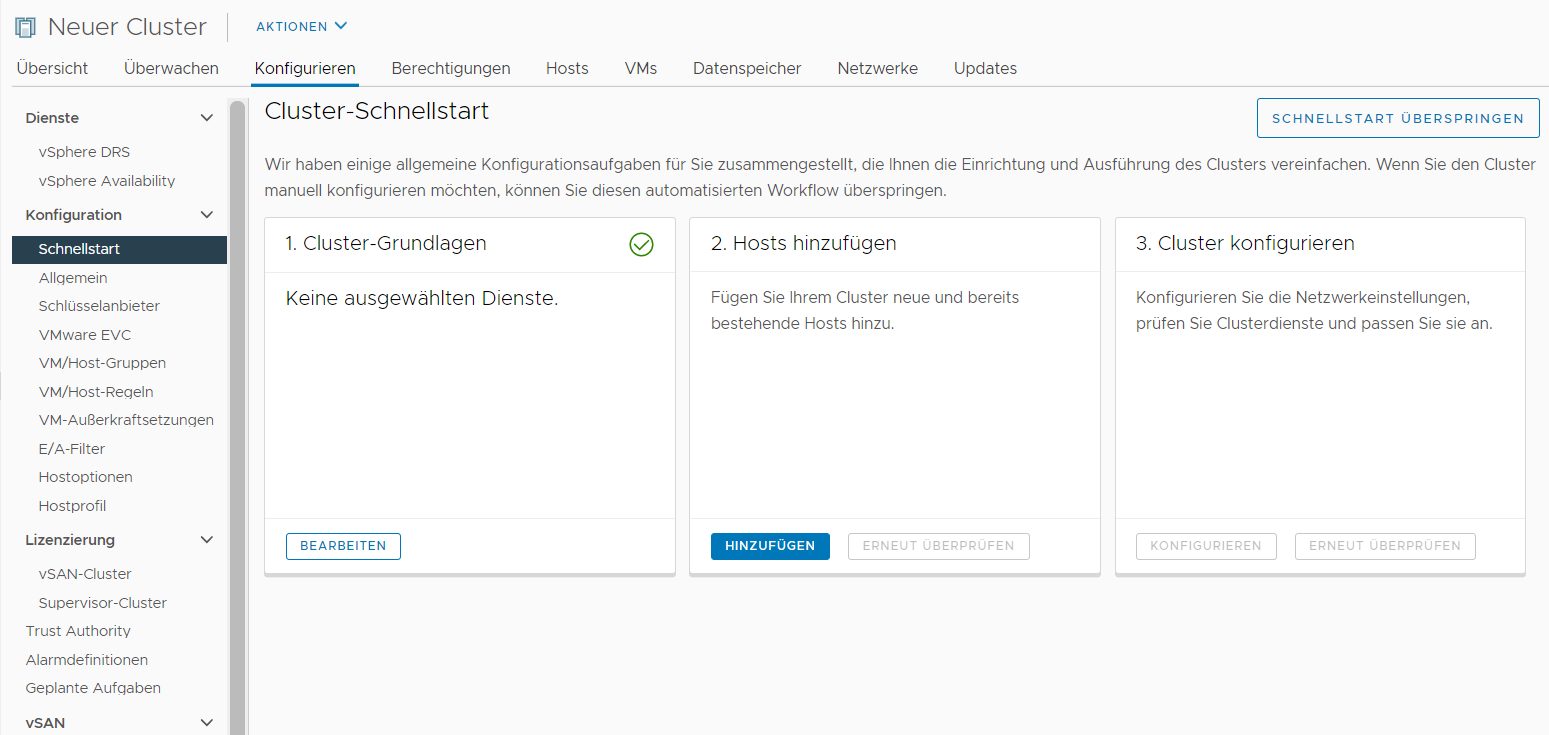The width and height of the screenshot is (1549, 735).
Task: Click the 3. Cluster konfigurieren card title
Action: (x=1245, y=243)
